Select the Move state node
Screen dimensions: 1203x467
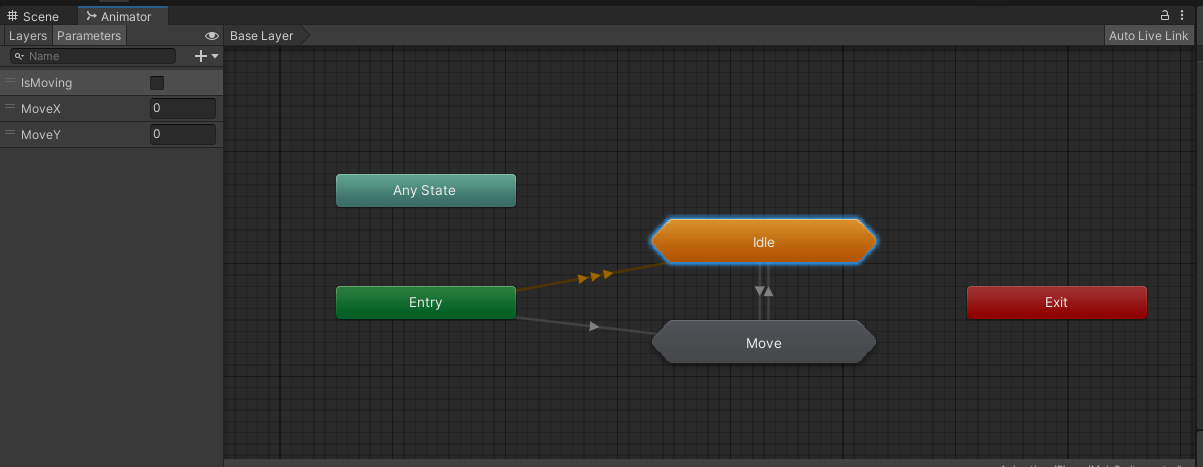pos(764,343)
